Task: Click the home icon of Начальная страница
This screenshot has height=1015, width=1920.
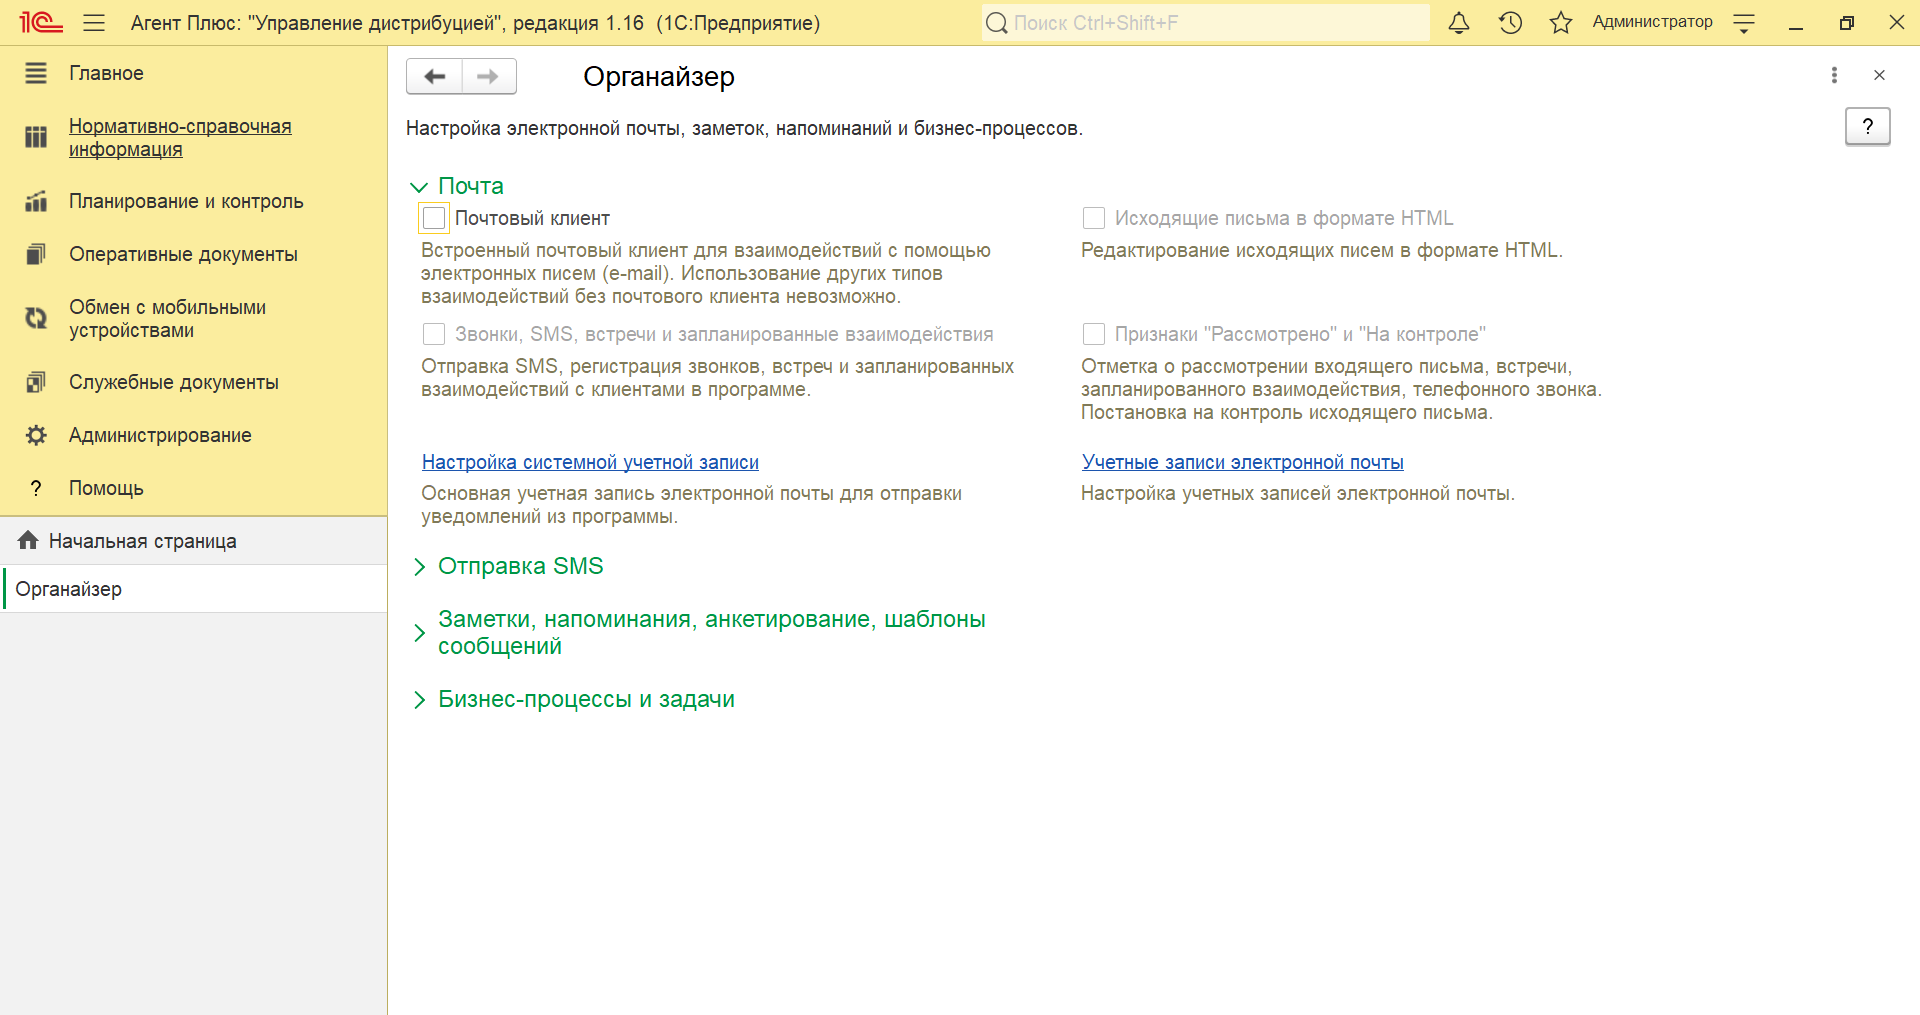Action: coord(28,540)
